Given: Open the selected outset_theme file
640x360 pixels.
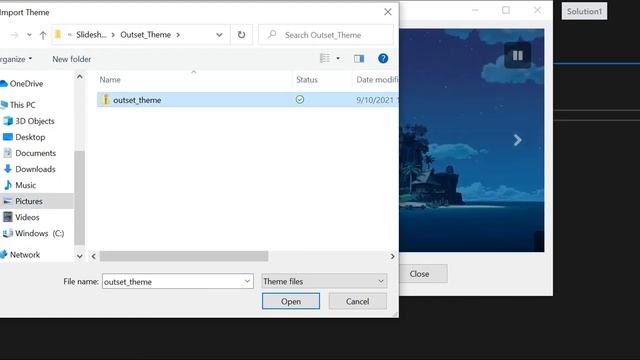Looking at the screenshot, I should pos(291,301).
